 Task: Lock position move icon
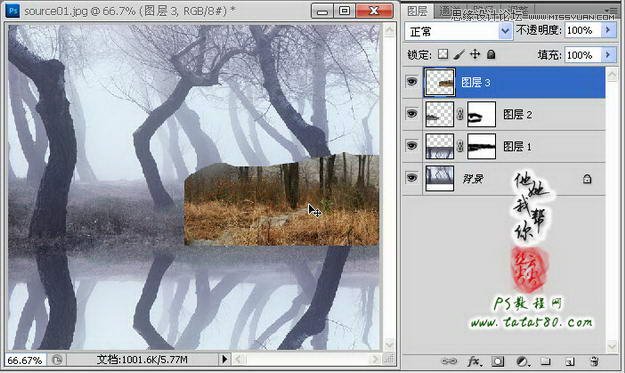(x=475, y=54)
